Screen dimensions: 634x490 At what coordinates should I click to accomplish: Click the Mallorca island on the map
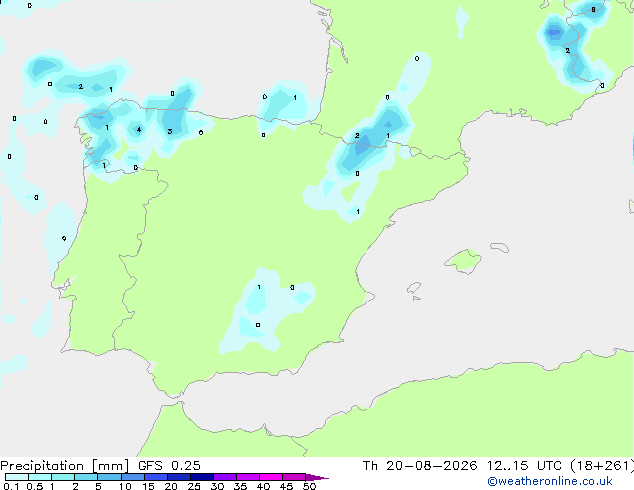pos(464,261)
